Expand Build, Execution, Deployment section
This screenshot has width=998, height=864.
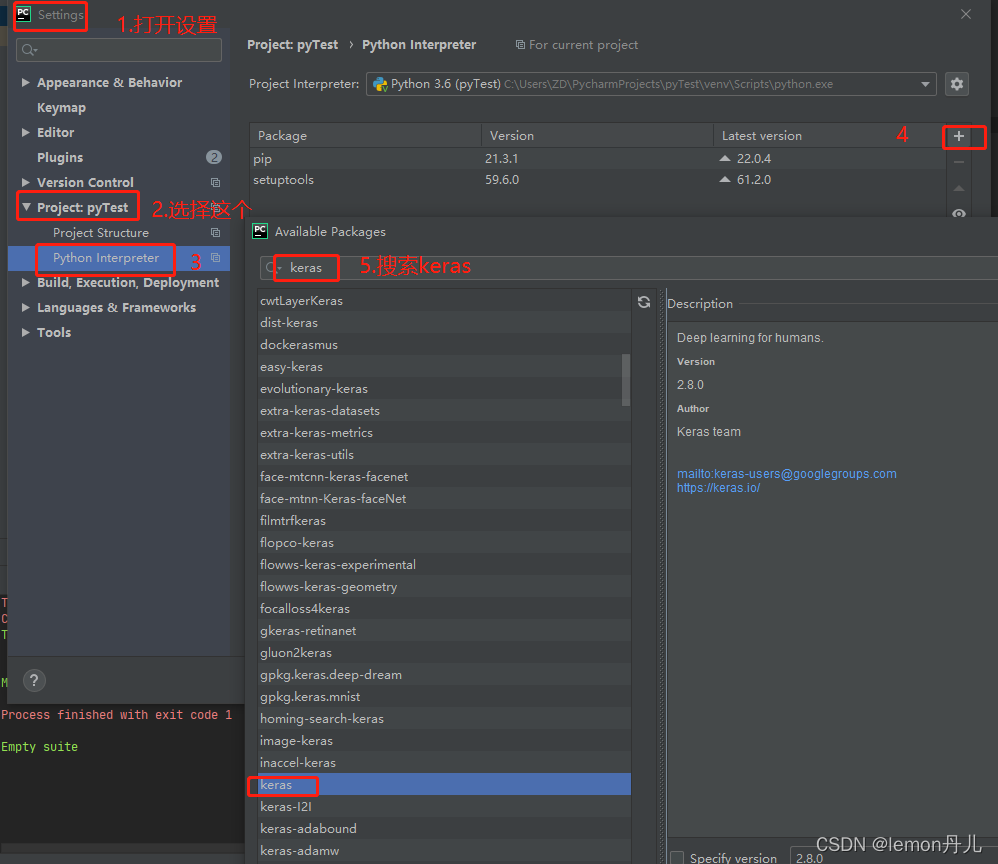point(25,283)
